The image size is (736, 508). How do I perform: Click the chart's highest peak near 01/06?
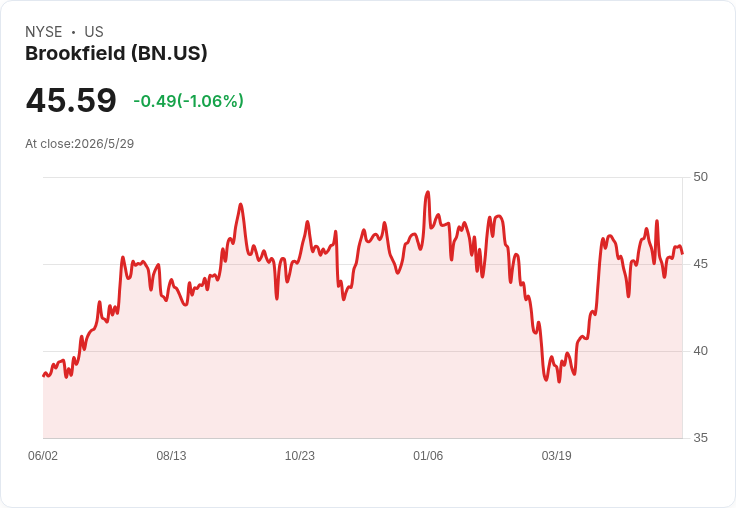[428, 192]
